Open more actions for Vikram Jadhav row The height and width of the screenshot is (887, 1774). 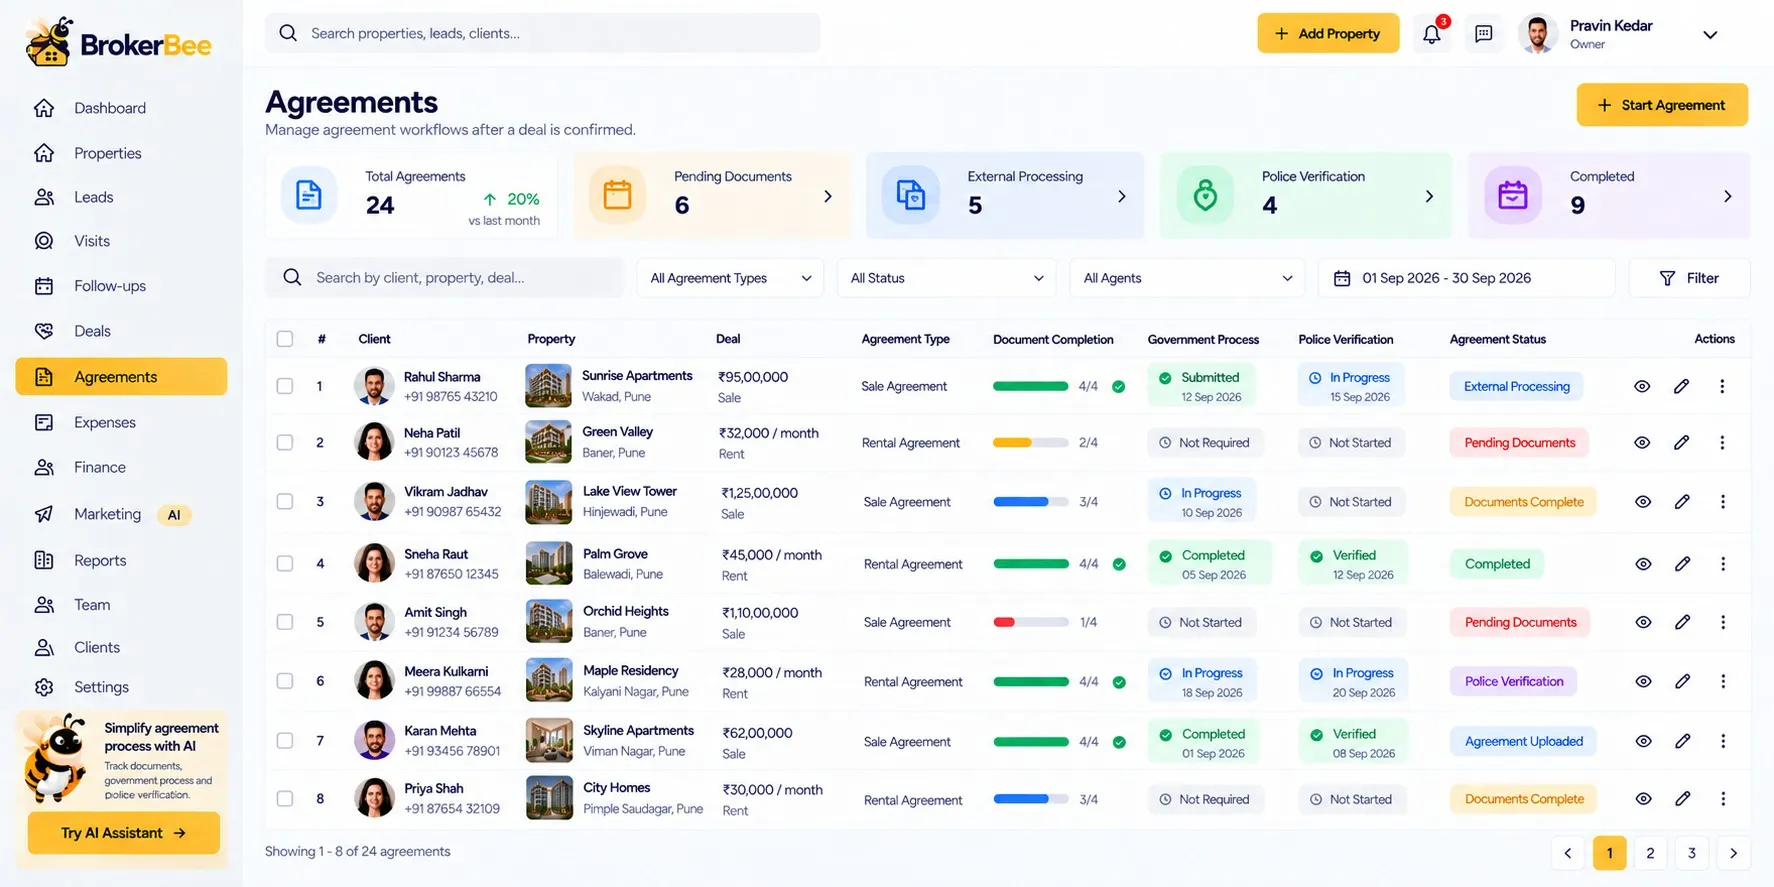(1723, 502)
